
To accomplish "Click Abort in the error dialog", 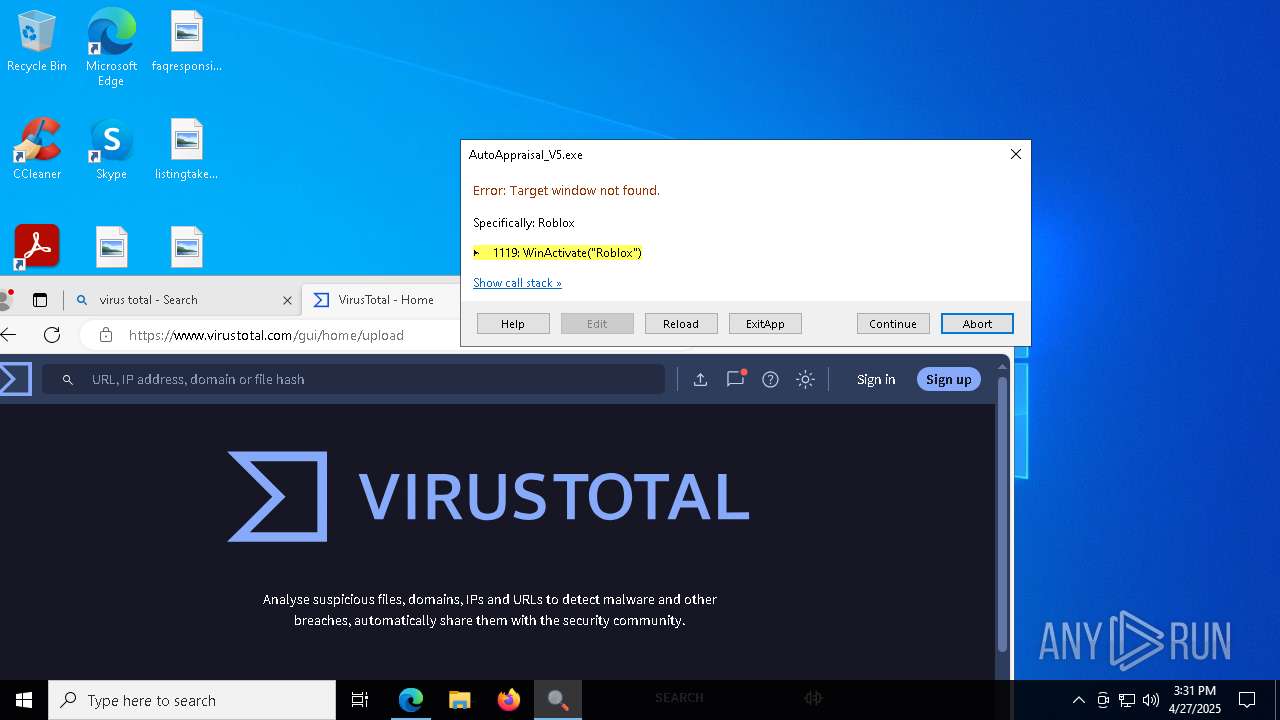I will [x=977, y=324].
